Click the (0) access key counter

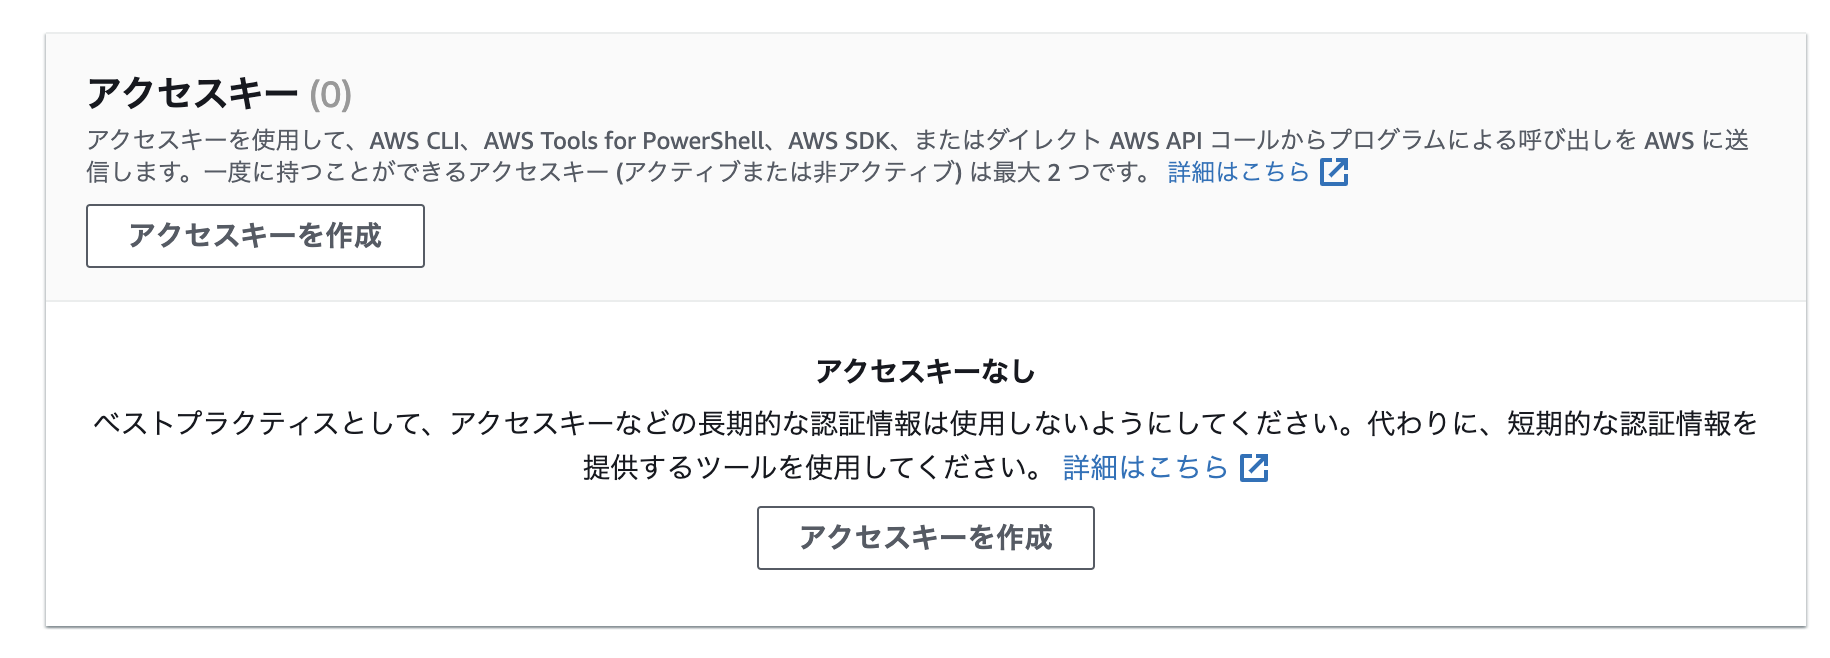pyautogui.click(x=330, y=92)
